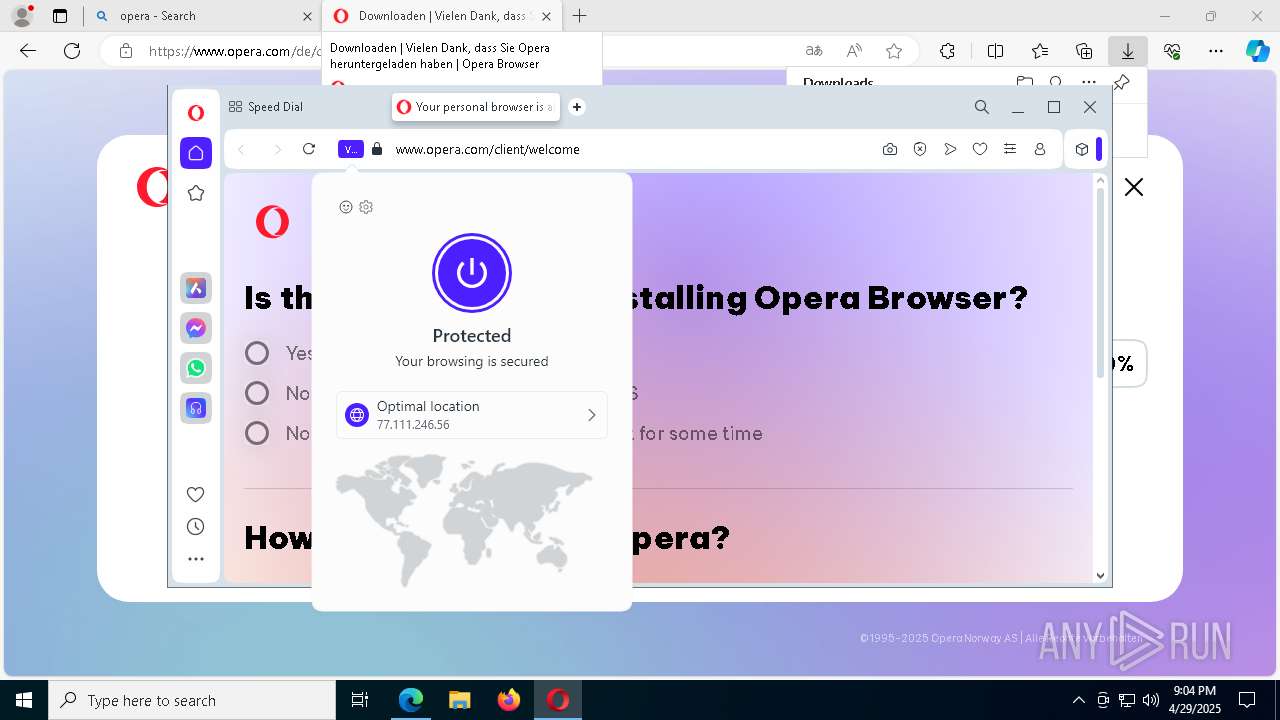The height and width of the screenshot is (720, 1280).
Task: Switch to the 'opera - Search' Edge tab
Action: click(204, 16)
